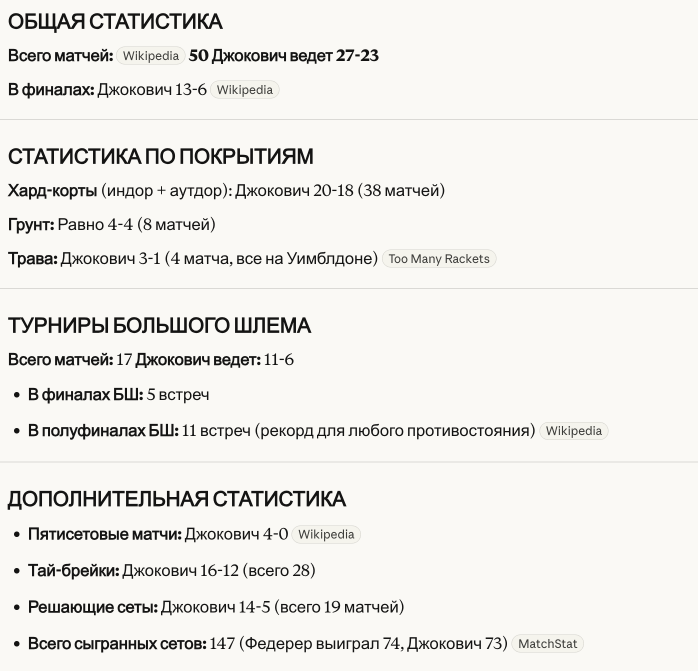Image resolution: width=698 pixels, height=671 pixels.
Task: Open the Too Many Rackets source chip
Action: click(439, 259)
